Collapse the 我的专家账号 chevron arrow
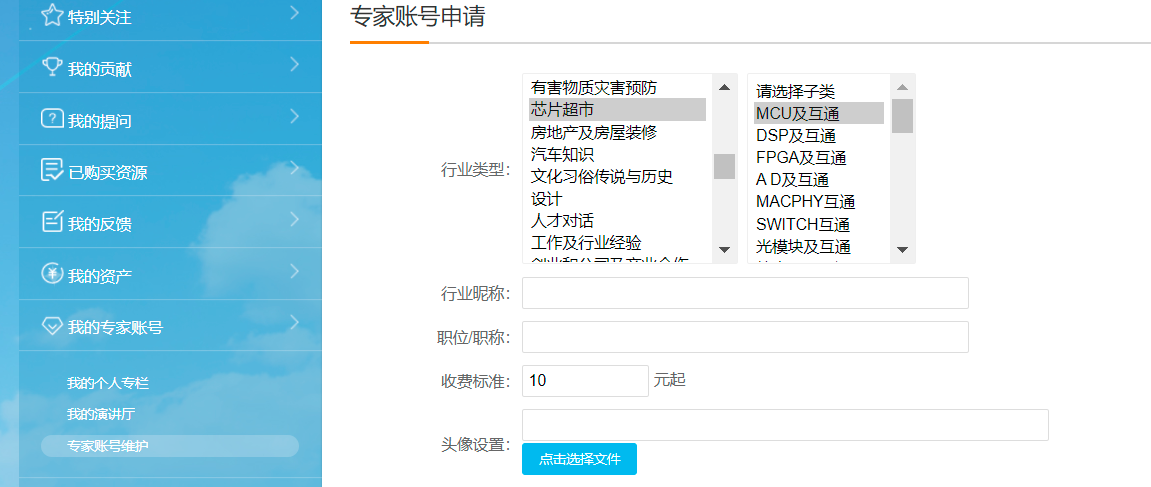Image resolution: width=1151 pixels, height=487 pixels. pos(294,323)
